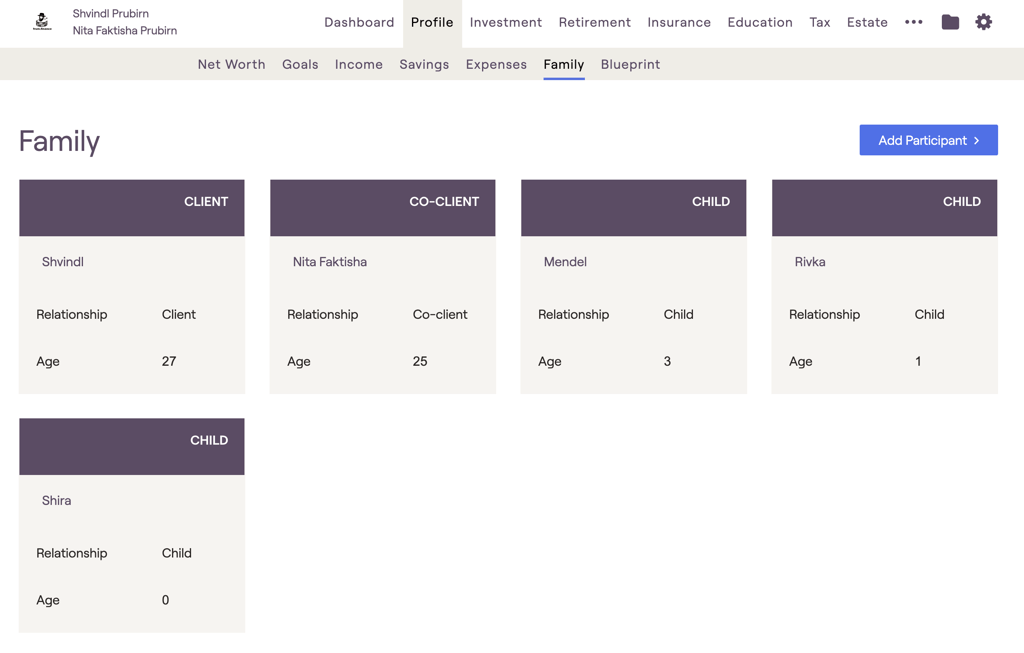The width and height of the screenshot is (1024, 653).
Task: Open the Shira child card
Action: pyautogui.click(x=132, y=525)
